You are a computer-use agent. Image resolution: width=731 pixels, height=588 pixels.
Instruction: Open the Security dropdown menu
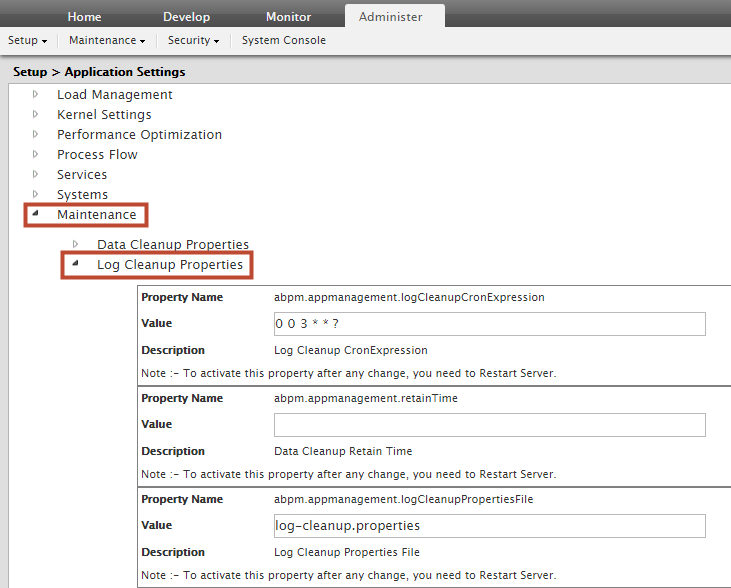point(194,40)
